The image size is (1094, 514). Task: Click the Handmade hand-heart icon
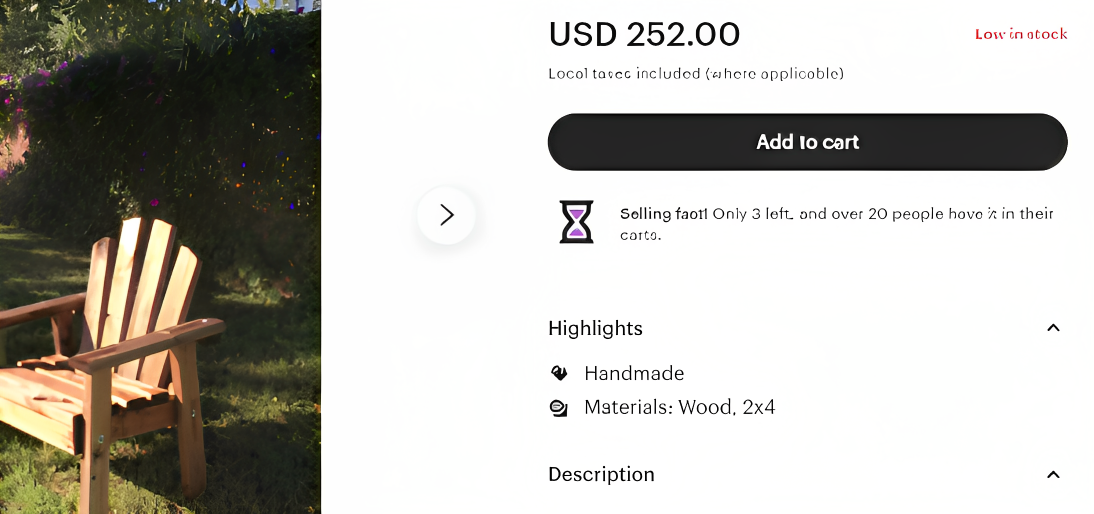(x=559, y=373)
